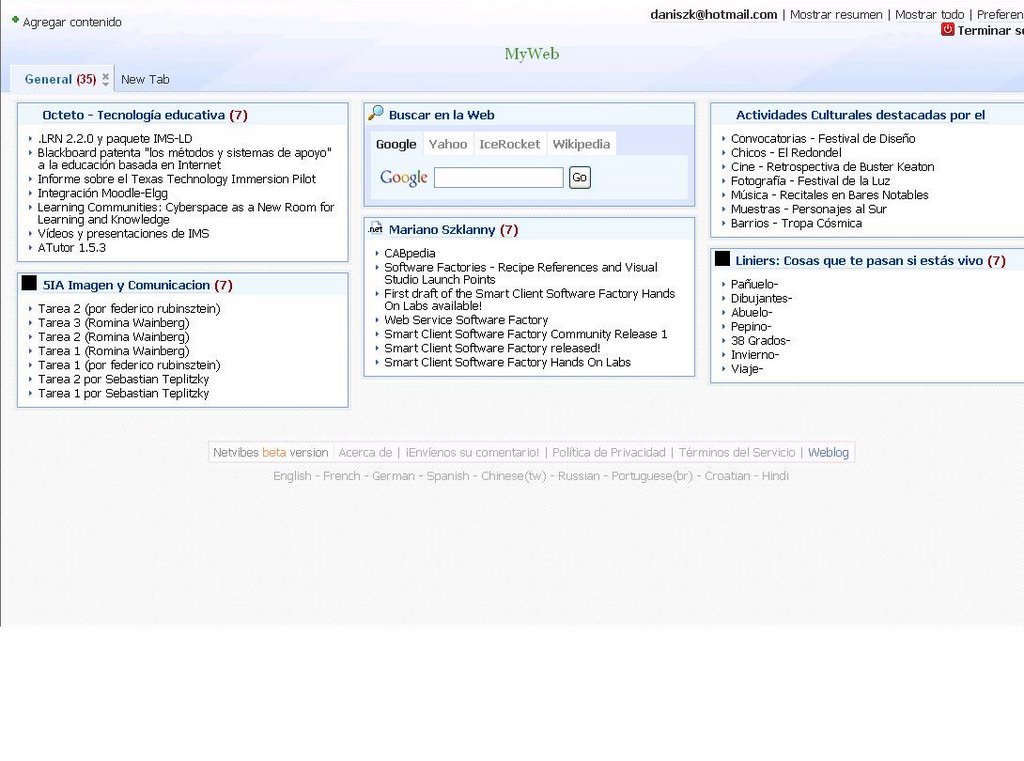Close the General tab with its x icon

105,76
